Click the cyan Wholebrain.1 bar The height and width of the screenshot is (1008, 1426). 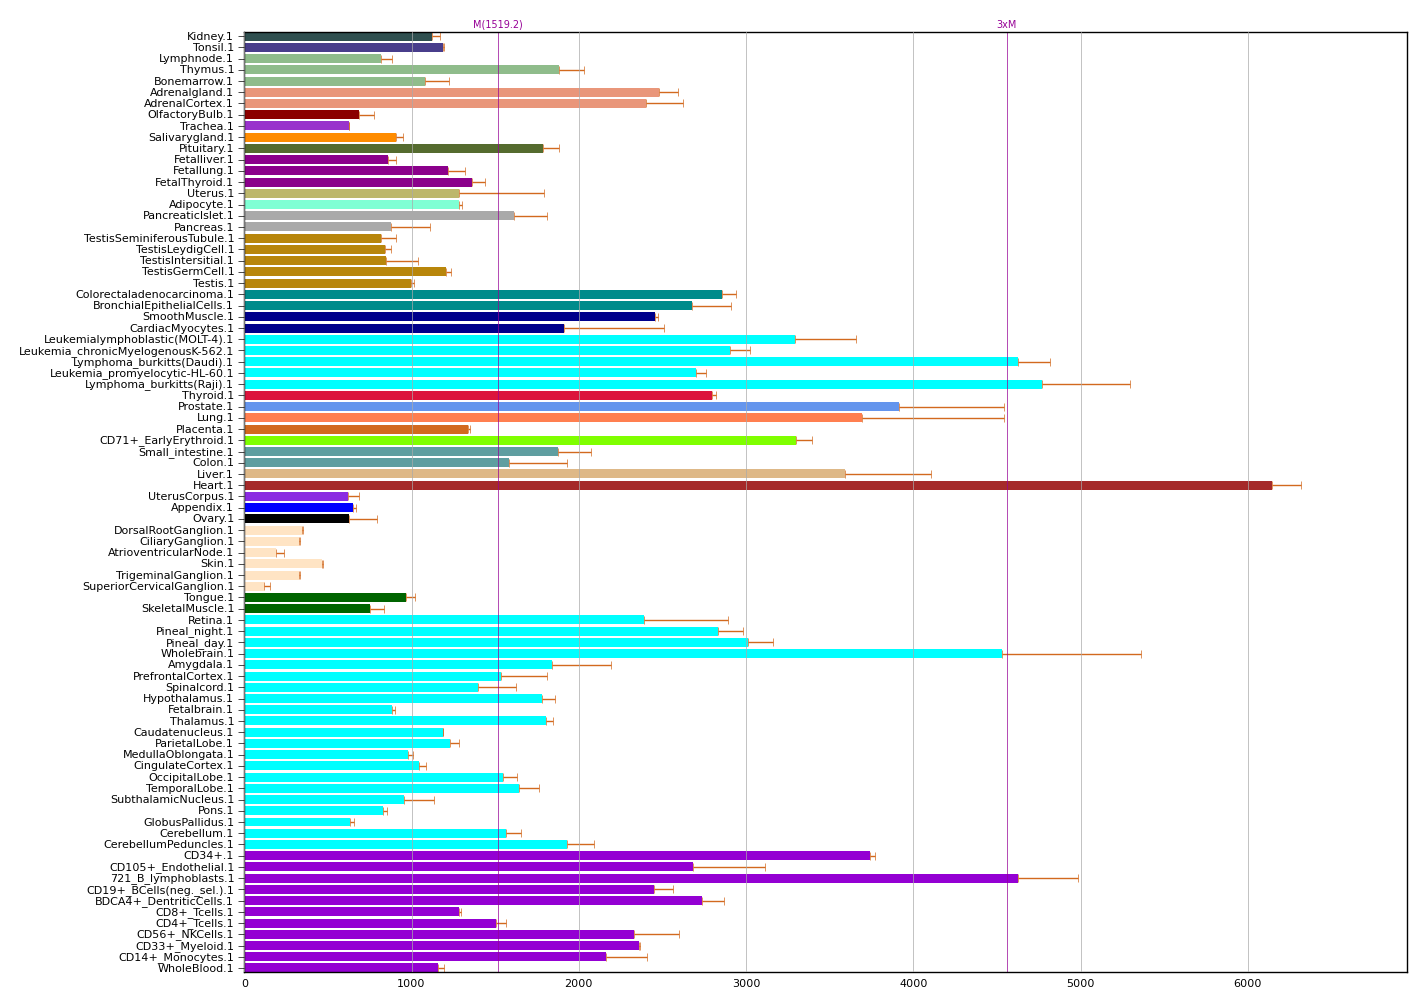coord(623,653)
